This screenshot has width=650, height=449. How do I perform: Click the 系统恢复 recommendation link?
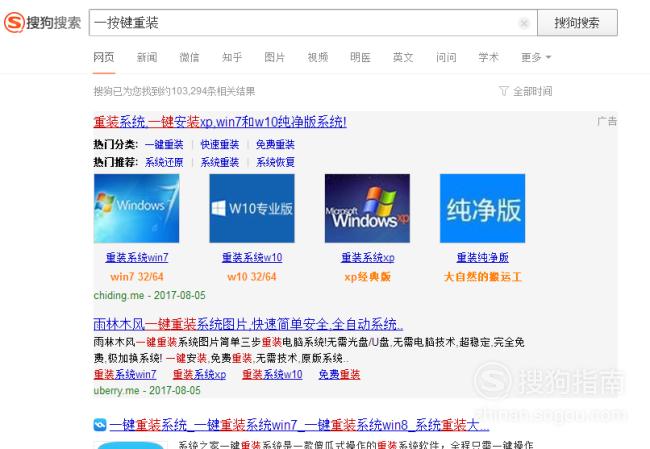click(x=275, y=162)
